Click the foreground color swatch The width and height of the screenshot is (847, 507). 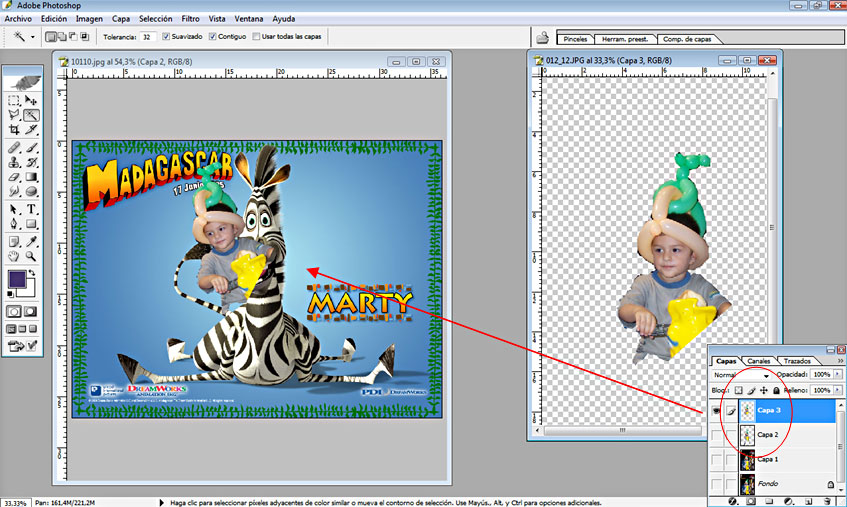17,279
